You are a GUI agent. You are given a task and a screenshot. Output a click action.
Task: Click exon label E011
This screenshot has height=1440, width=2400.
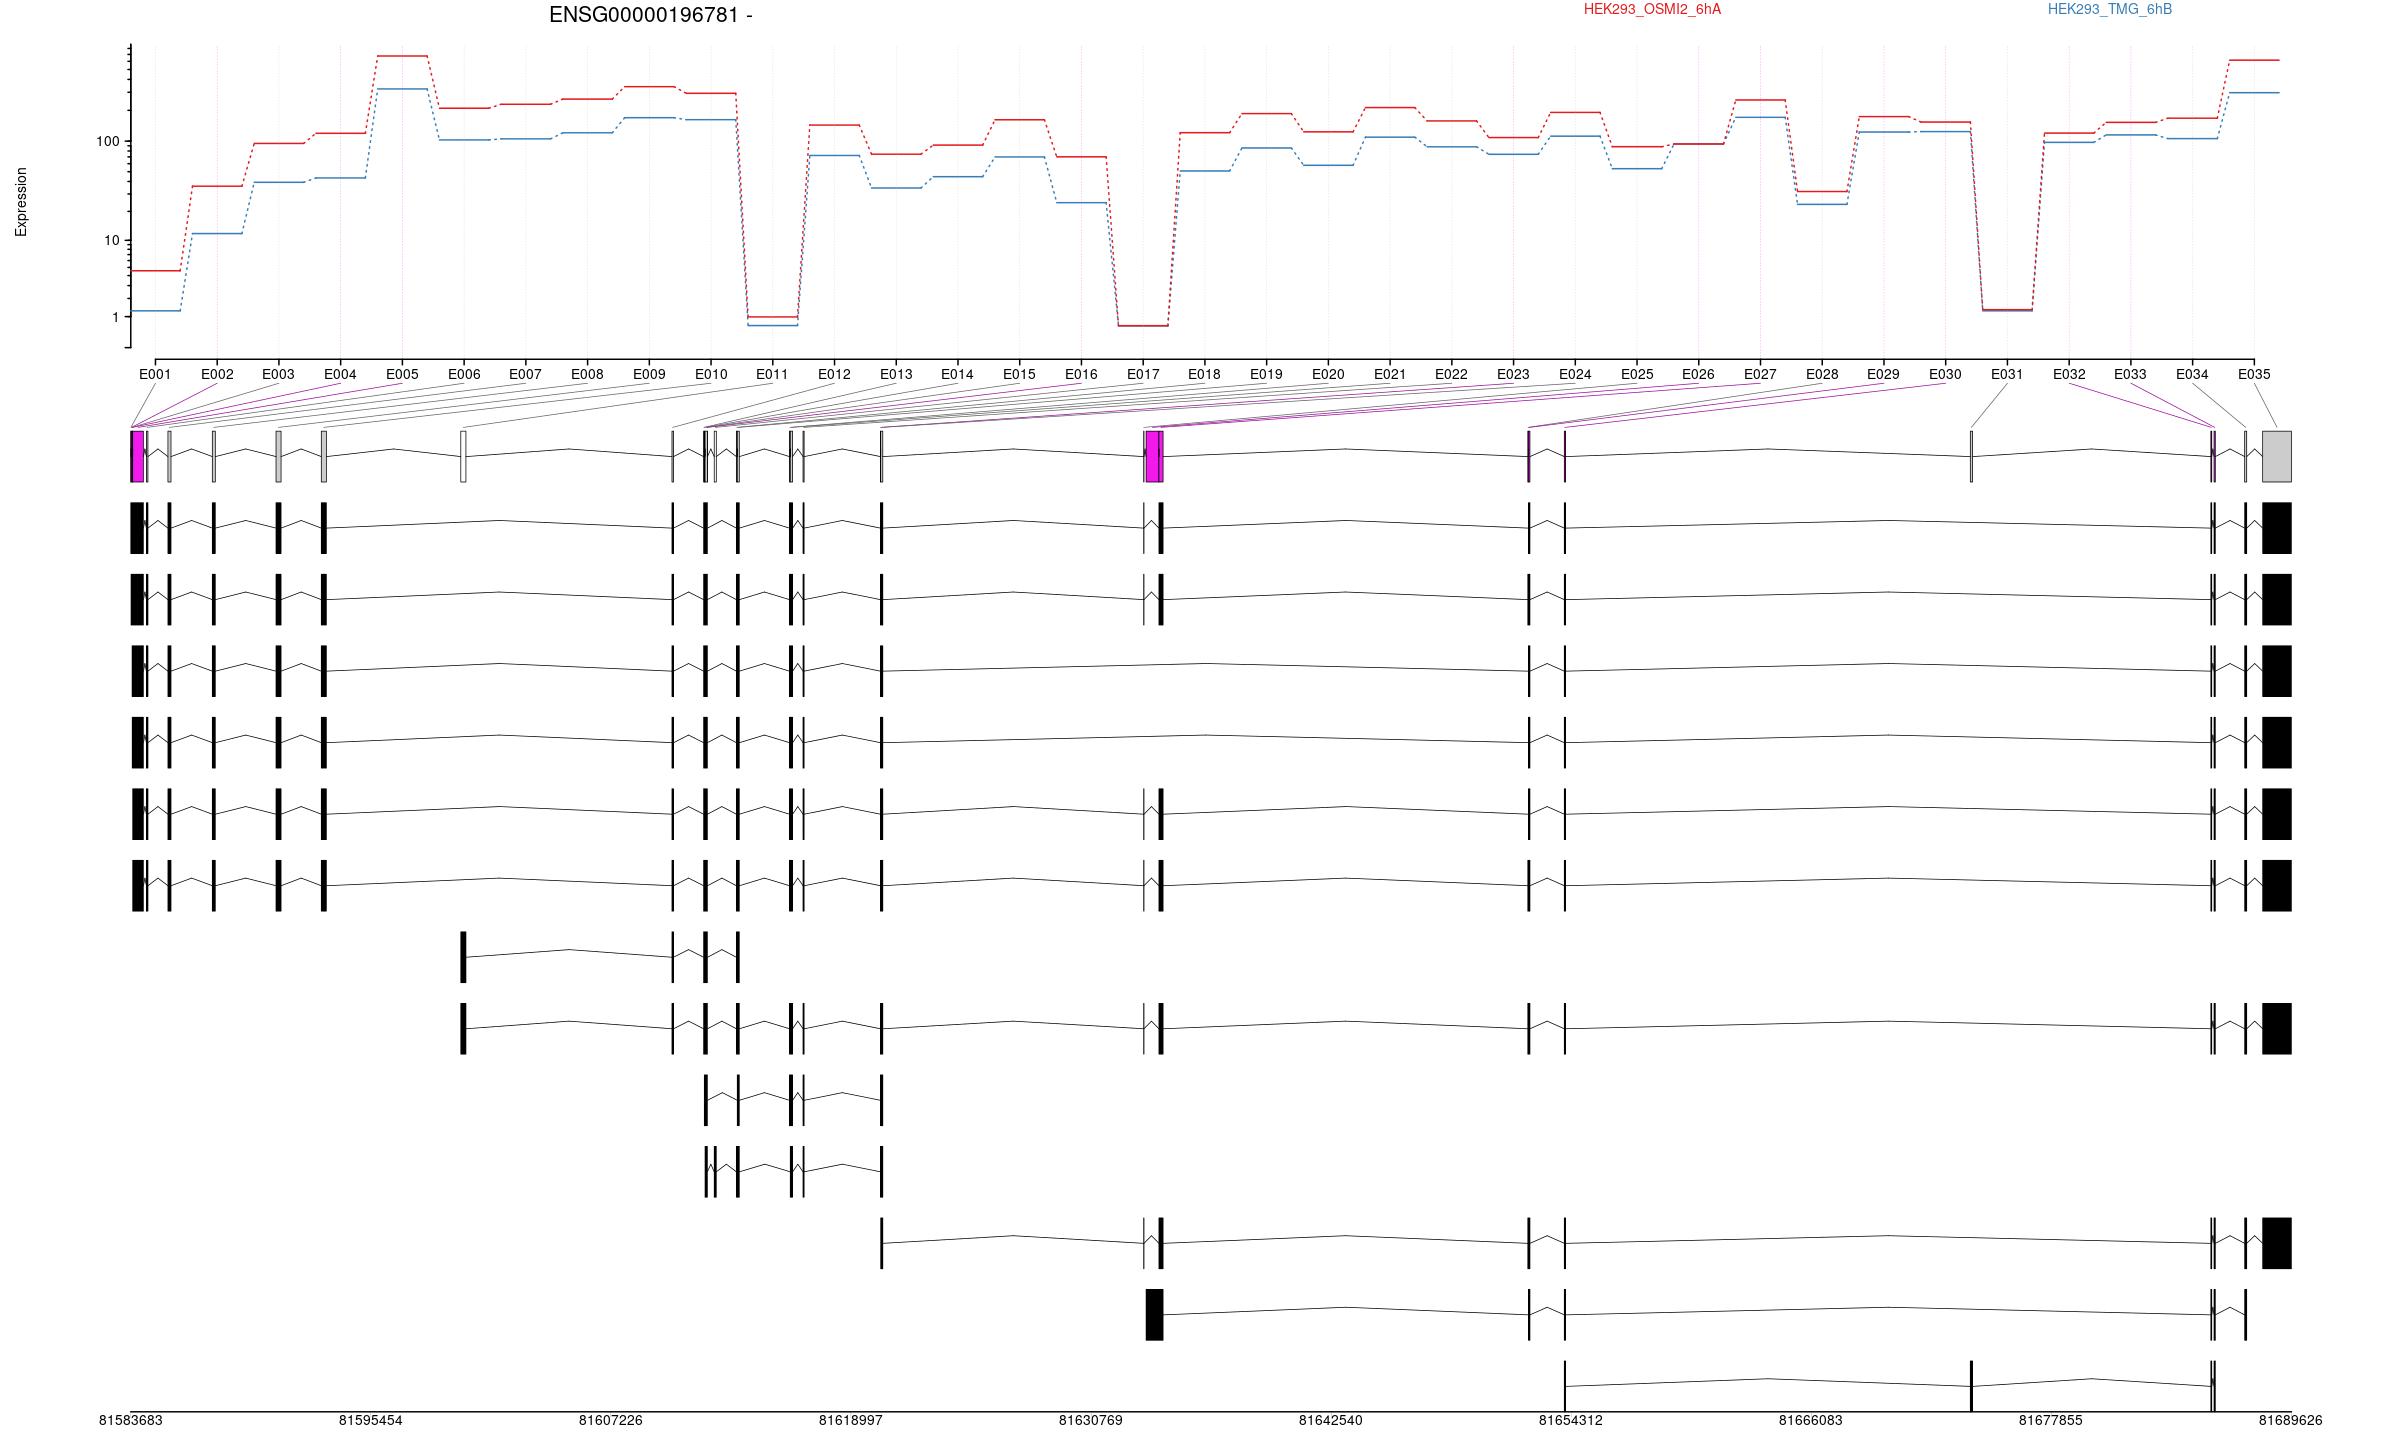pos(772,375)
